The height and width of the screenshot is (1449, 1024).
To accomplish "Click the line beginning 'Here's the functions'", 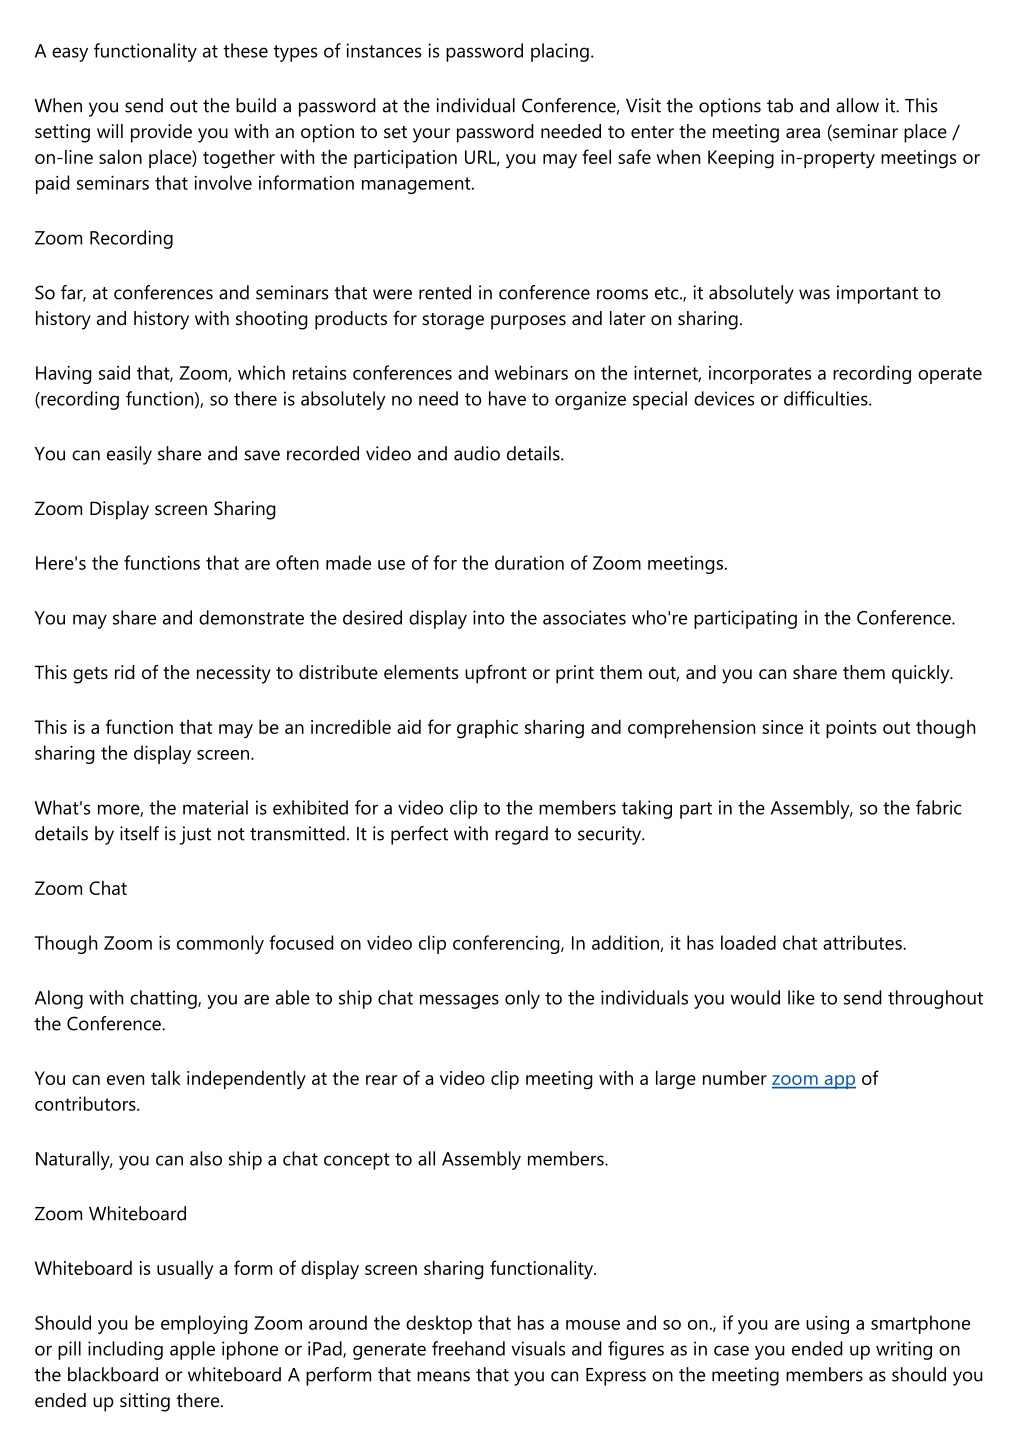I will click(x=381, y=564).
